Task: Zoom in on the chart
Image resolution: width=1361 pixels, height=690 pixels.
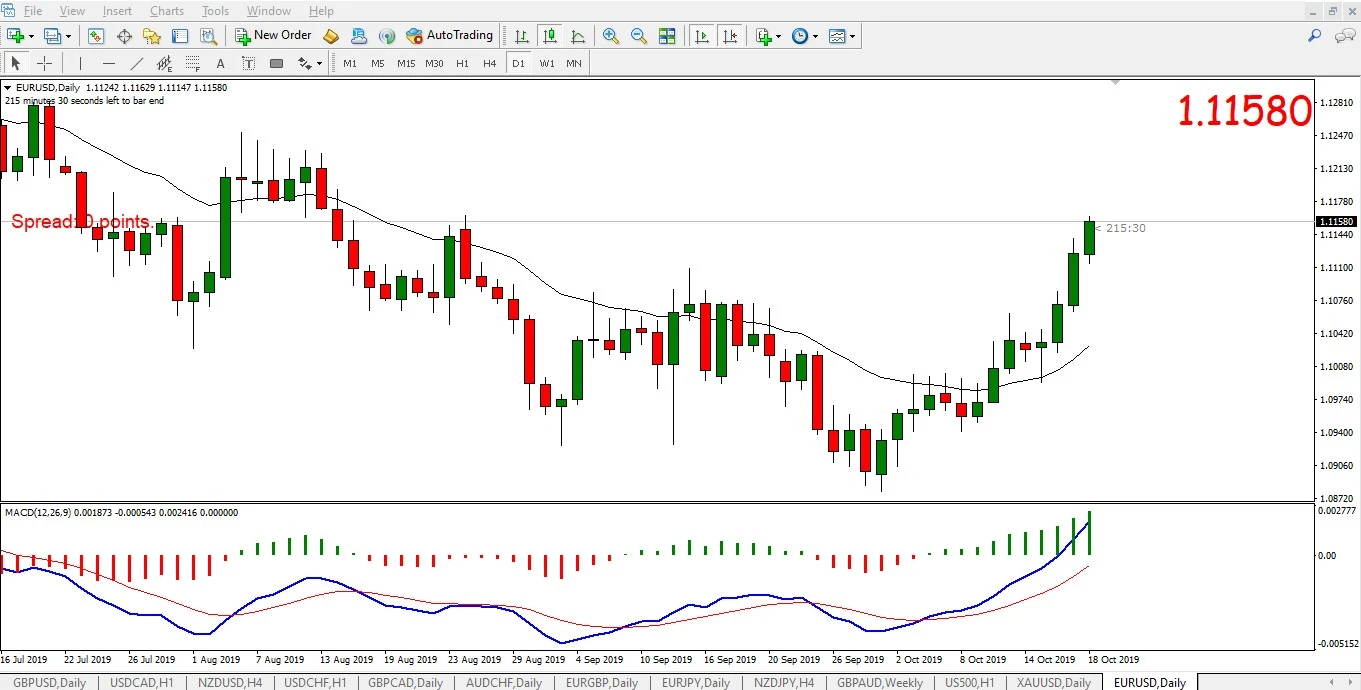Action: pyautogui.click(x=610, y=36)
